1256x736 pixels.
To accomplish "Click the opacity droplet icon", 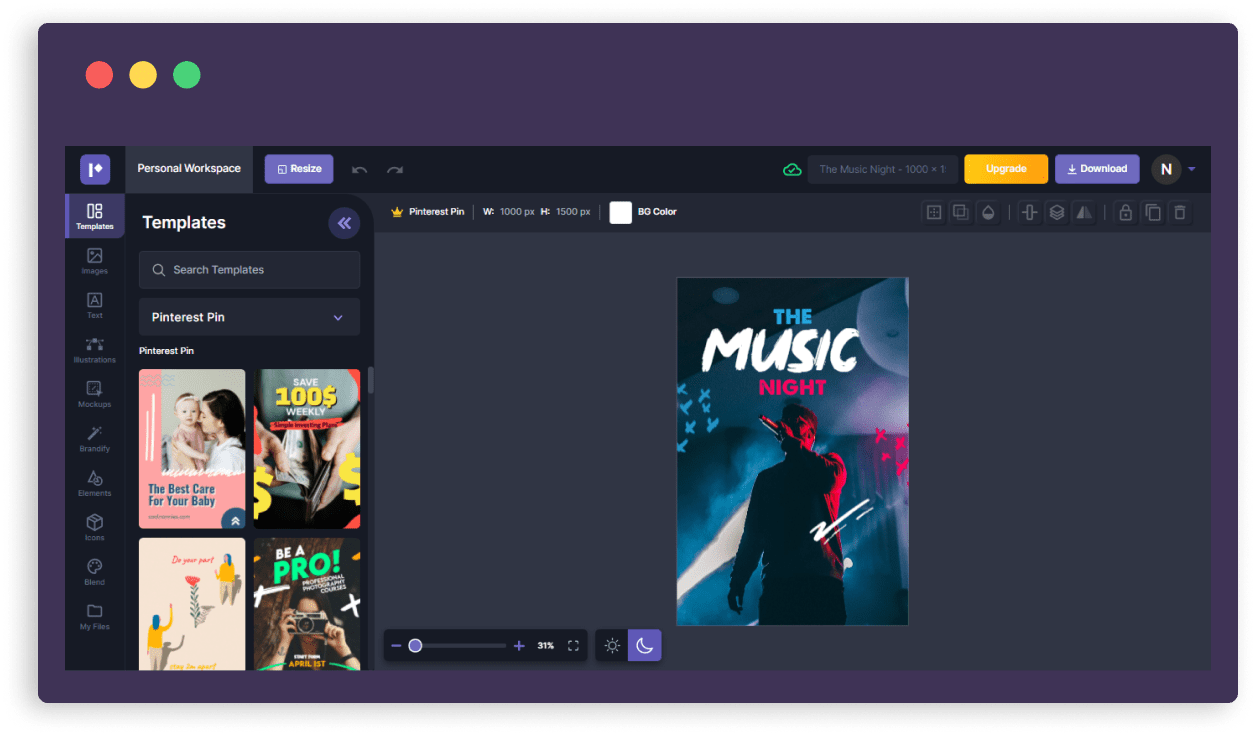I will (988, 212).
